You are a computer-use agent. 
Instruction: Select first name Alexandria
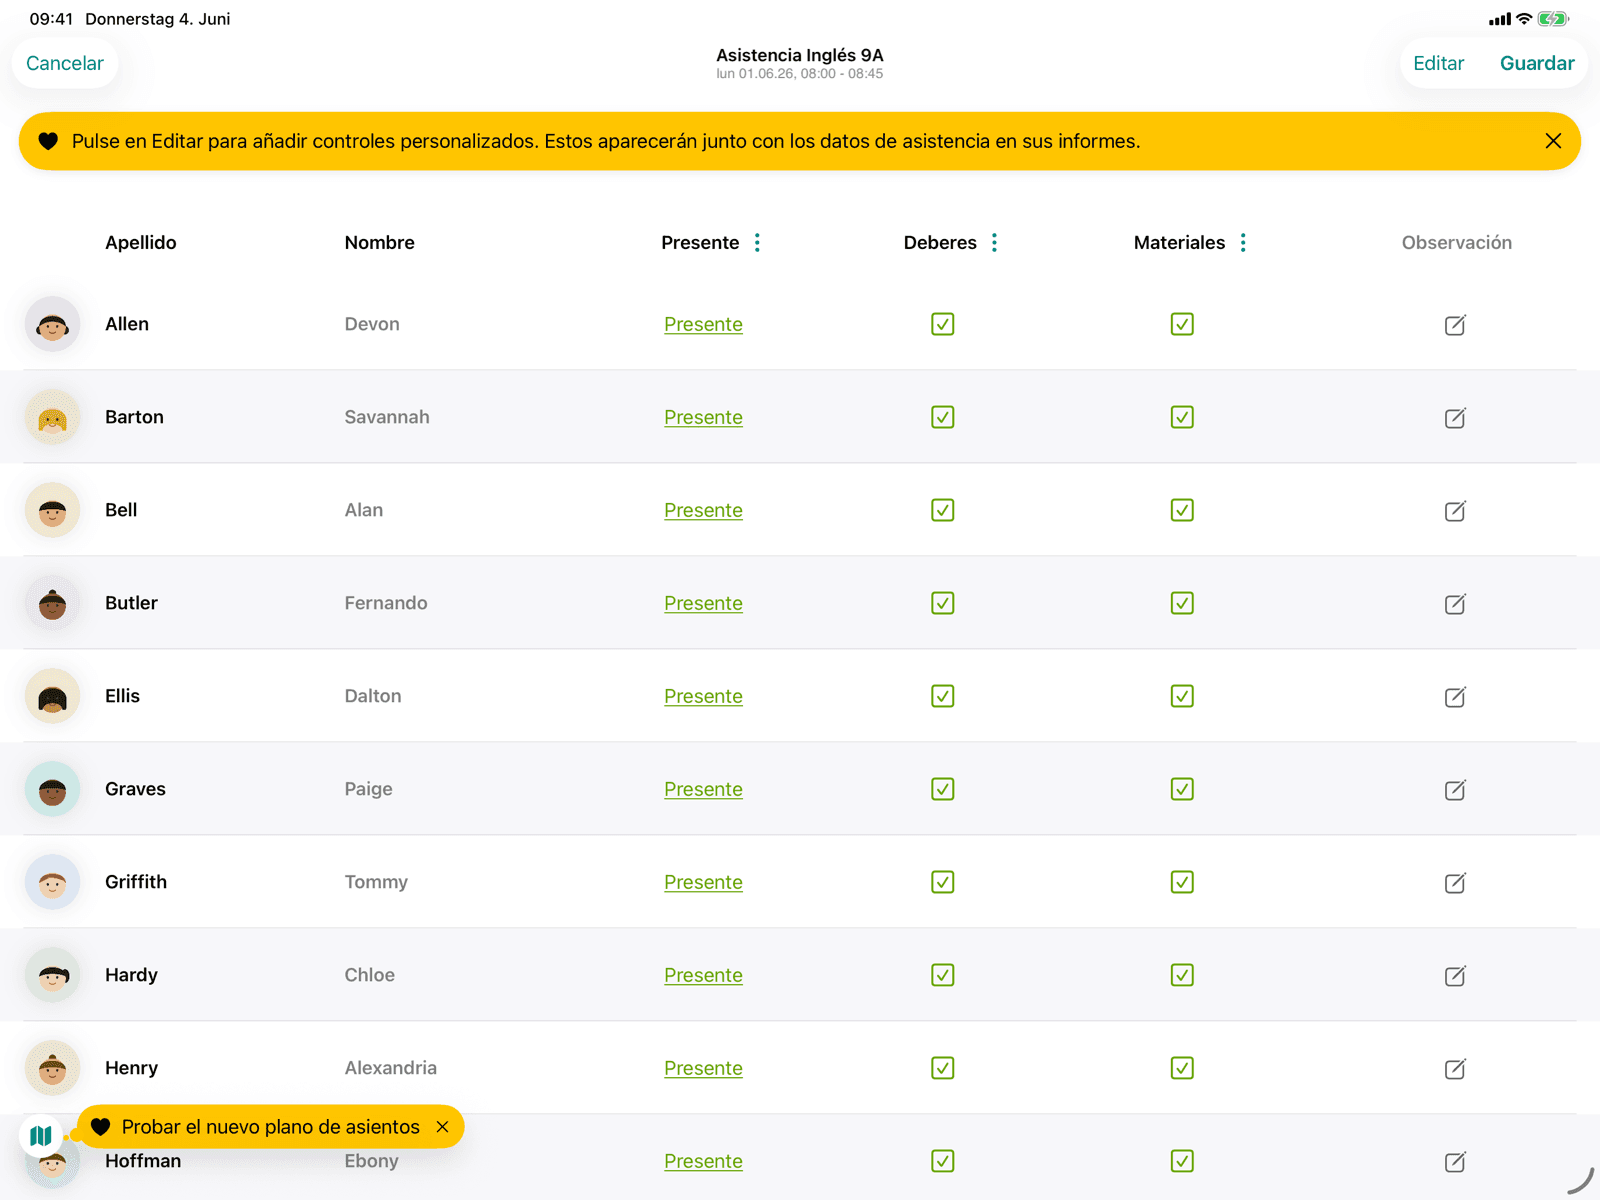click(390, 1068)
